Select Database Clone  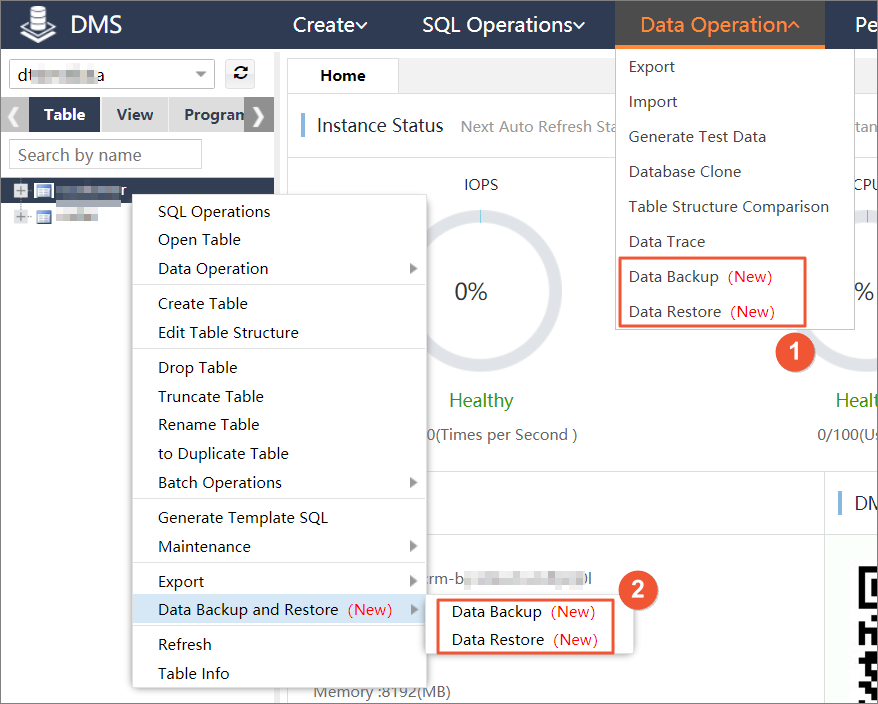(x=685, y=171)
